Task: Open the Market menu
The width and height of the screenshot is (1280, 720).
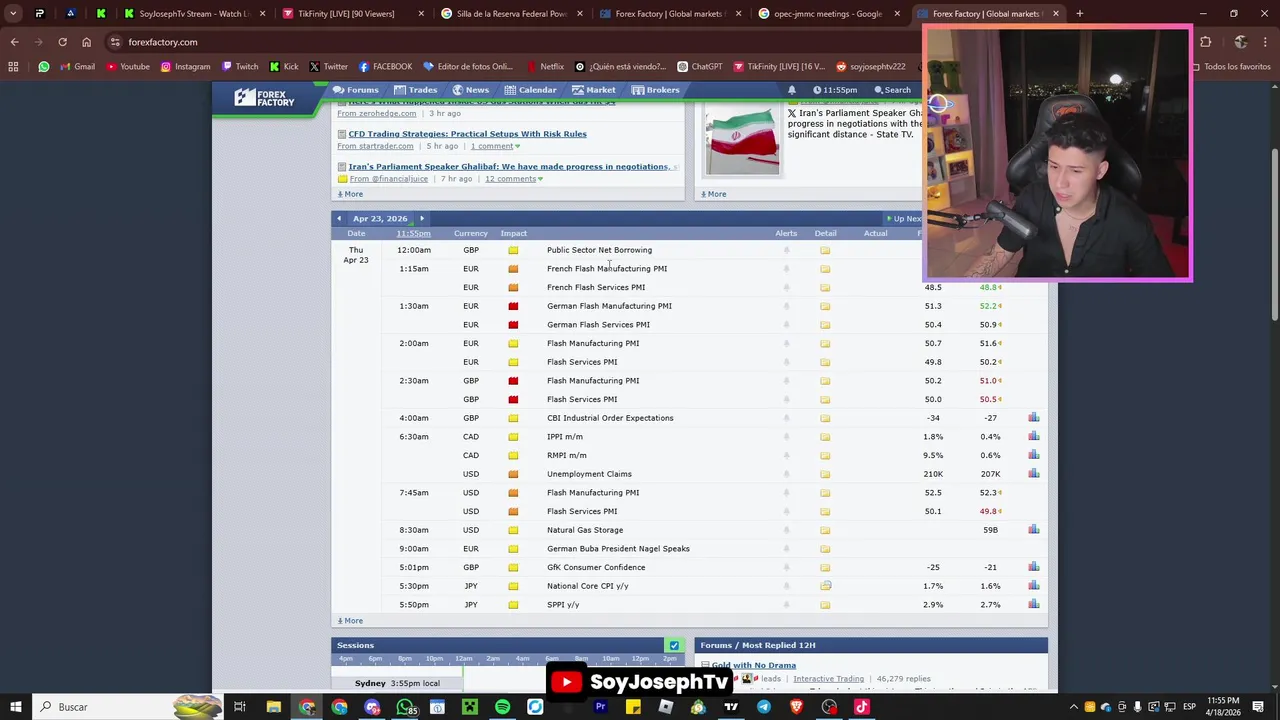Action: tap(594, 90)
